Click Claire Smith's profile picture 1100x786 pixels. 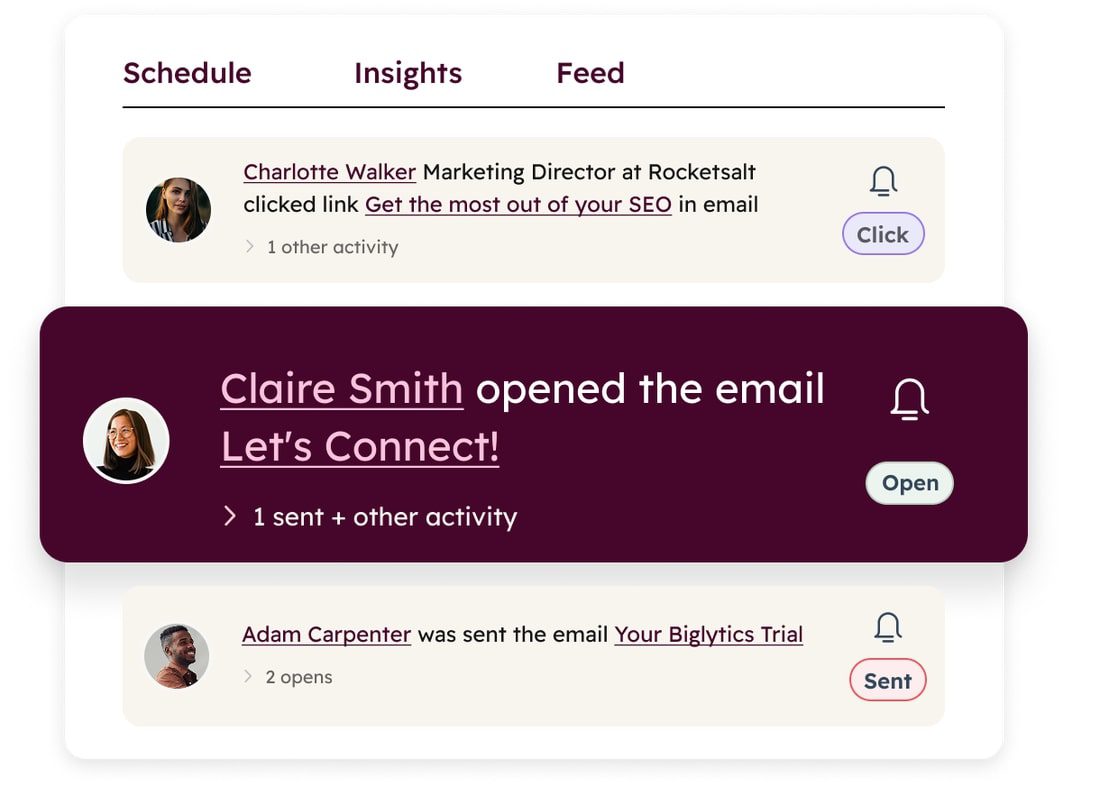click(x=127, y=440)
